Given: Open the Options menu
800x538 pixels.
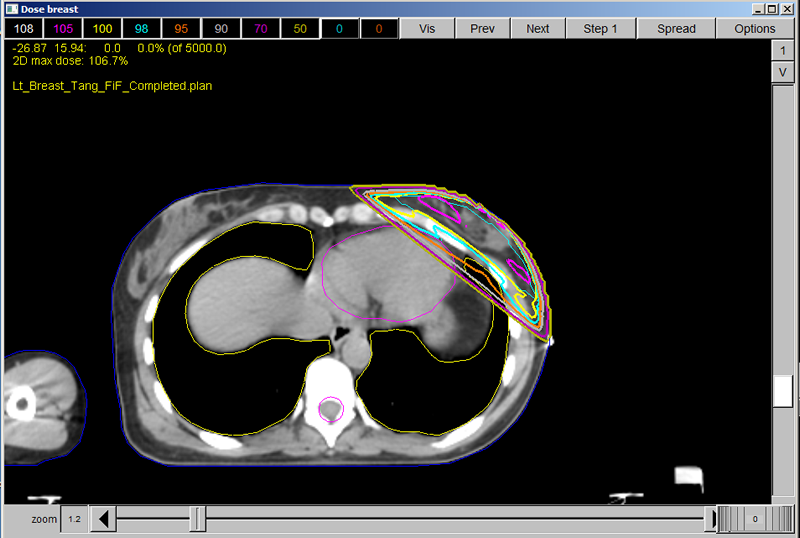Looking at the screenshot, I should (x=754, y=29).
